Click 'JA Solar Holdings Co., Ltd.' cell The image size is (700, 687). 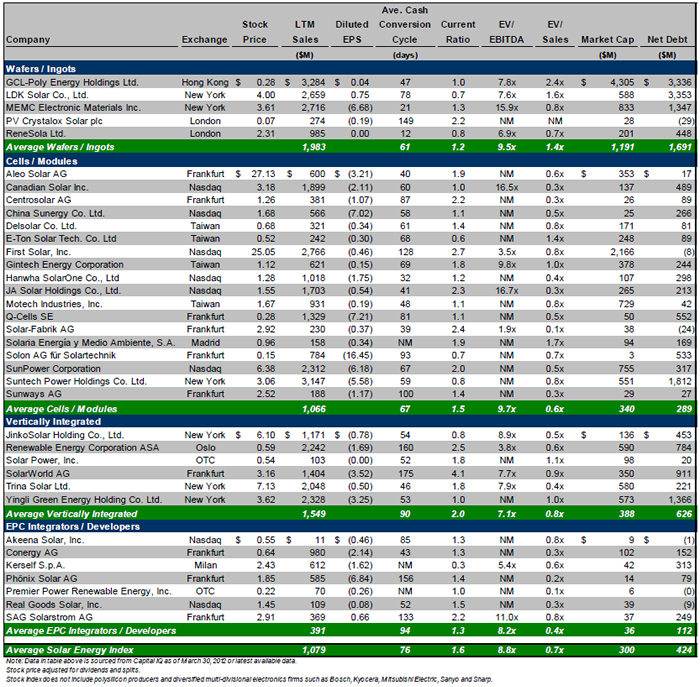coord(63,291)
